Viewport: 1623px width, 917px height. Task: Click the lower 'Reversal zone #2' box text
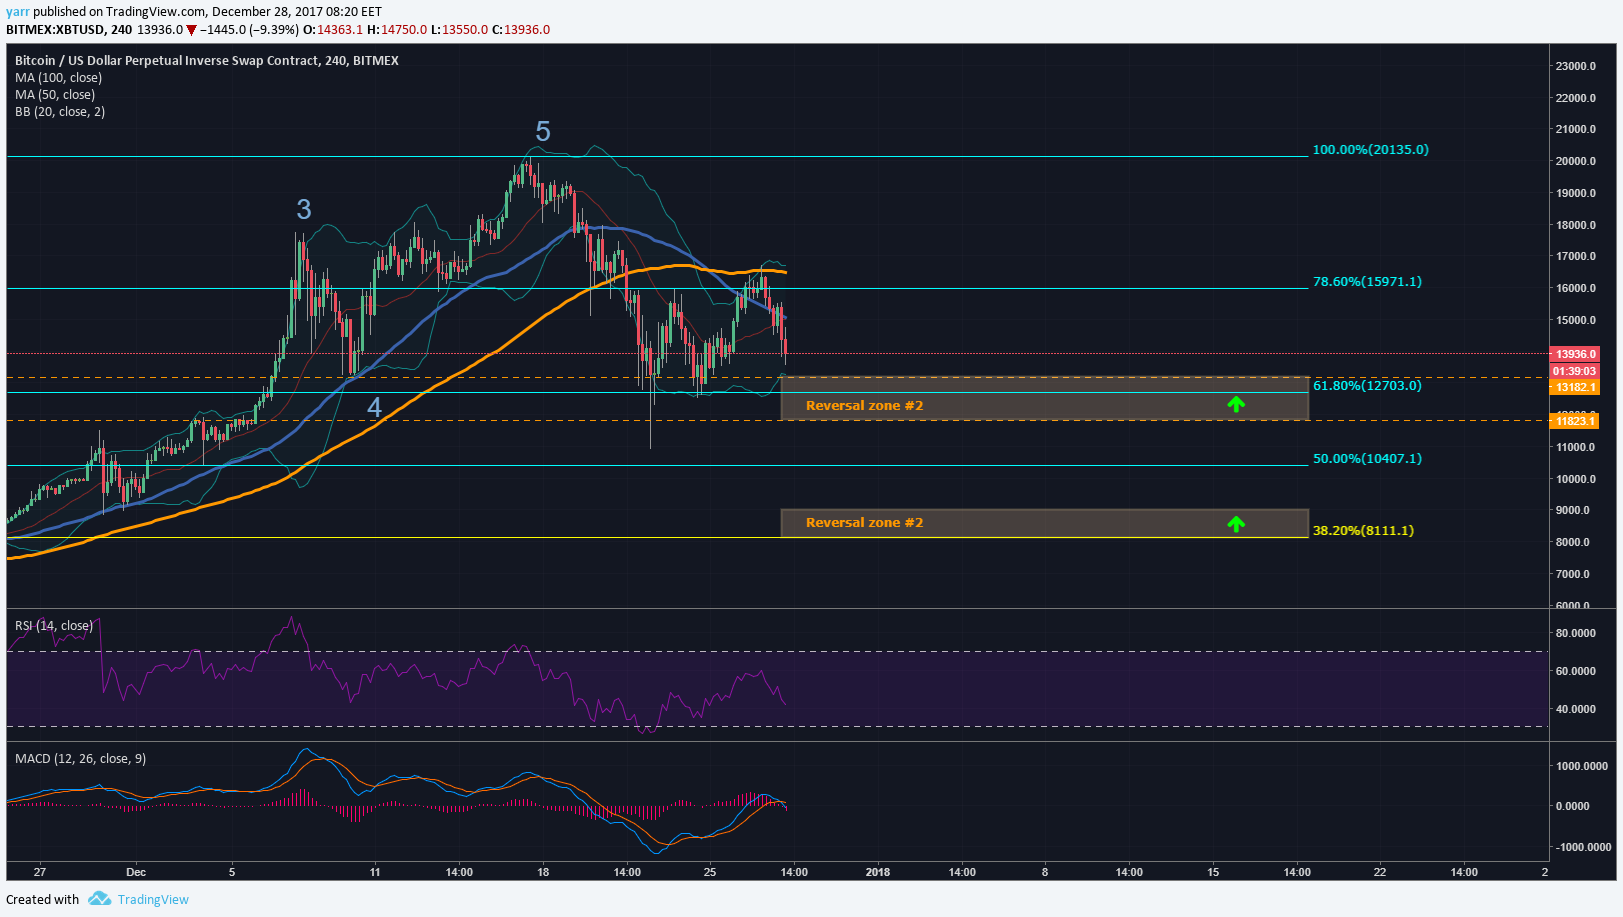[864, 522]
